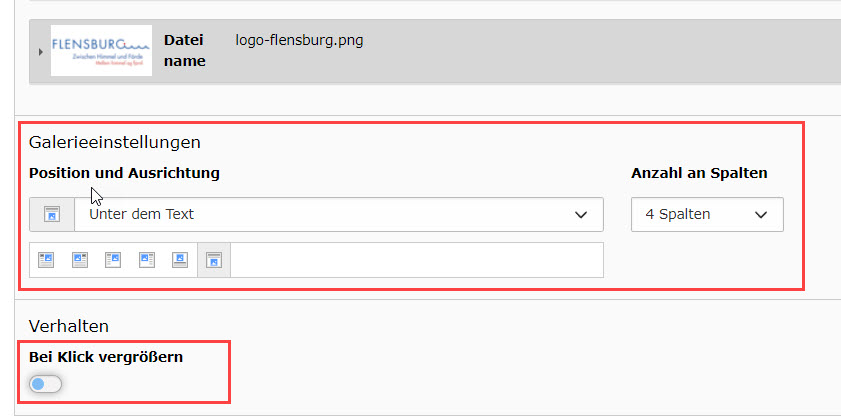
Task: Open the '4 Spalten' column count dropdown
Action: 706,214
